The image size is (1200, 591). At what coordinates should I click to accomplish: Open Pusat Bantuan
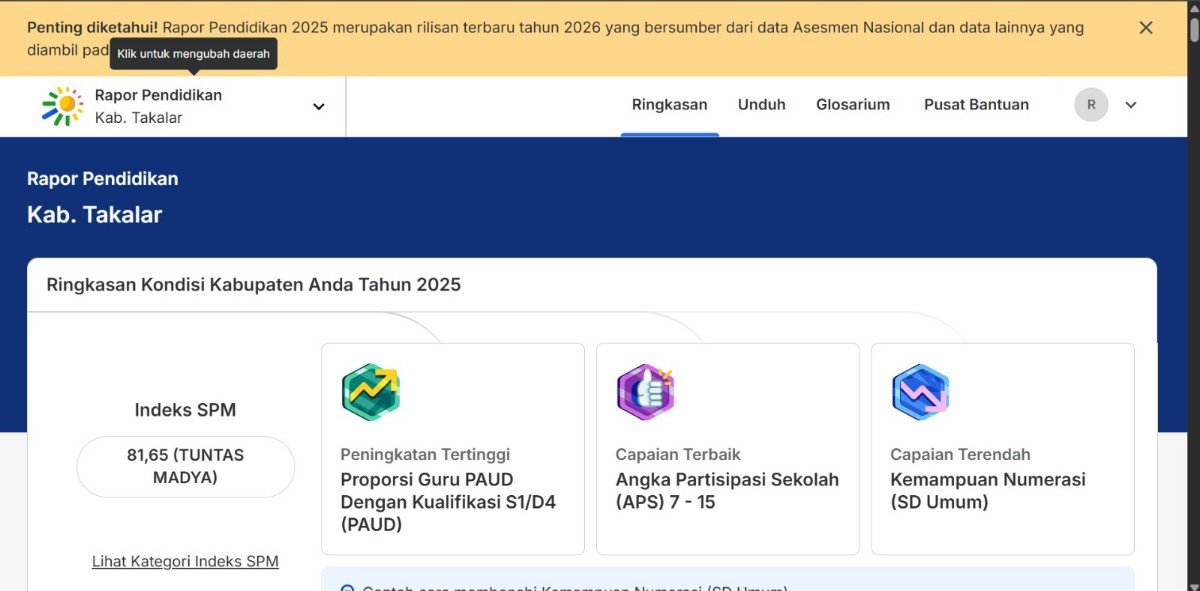coord(976,104)
